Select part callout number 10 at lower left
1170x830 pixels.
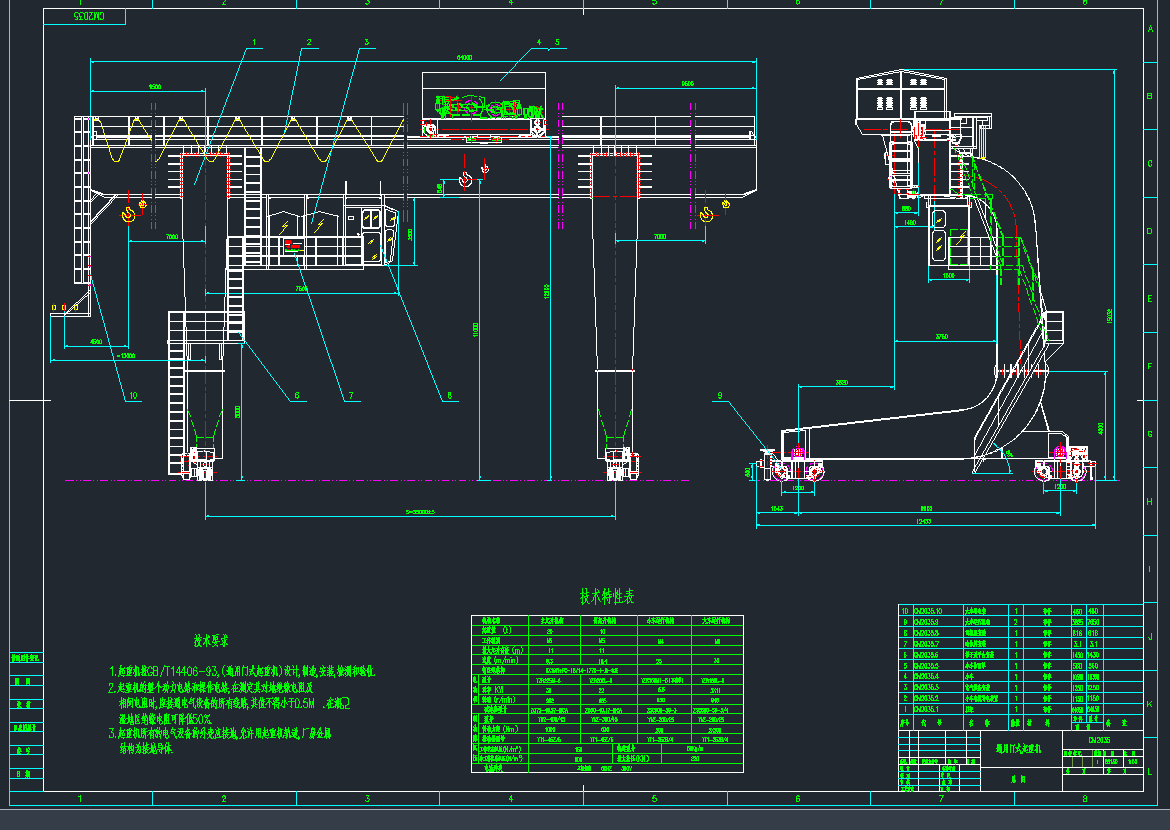[x=132, y=396]
